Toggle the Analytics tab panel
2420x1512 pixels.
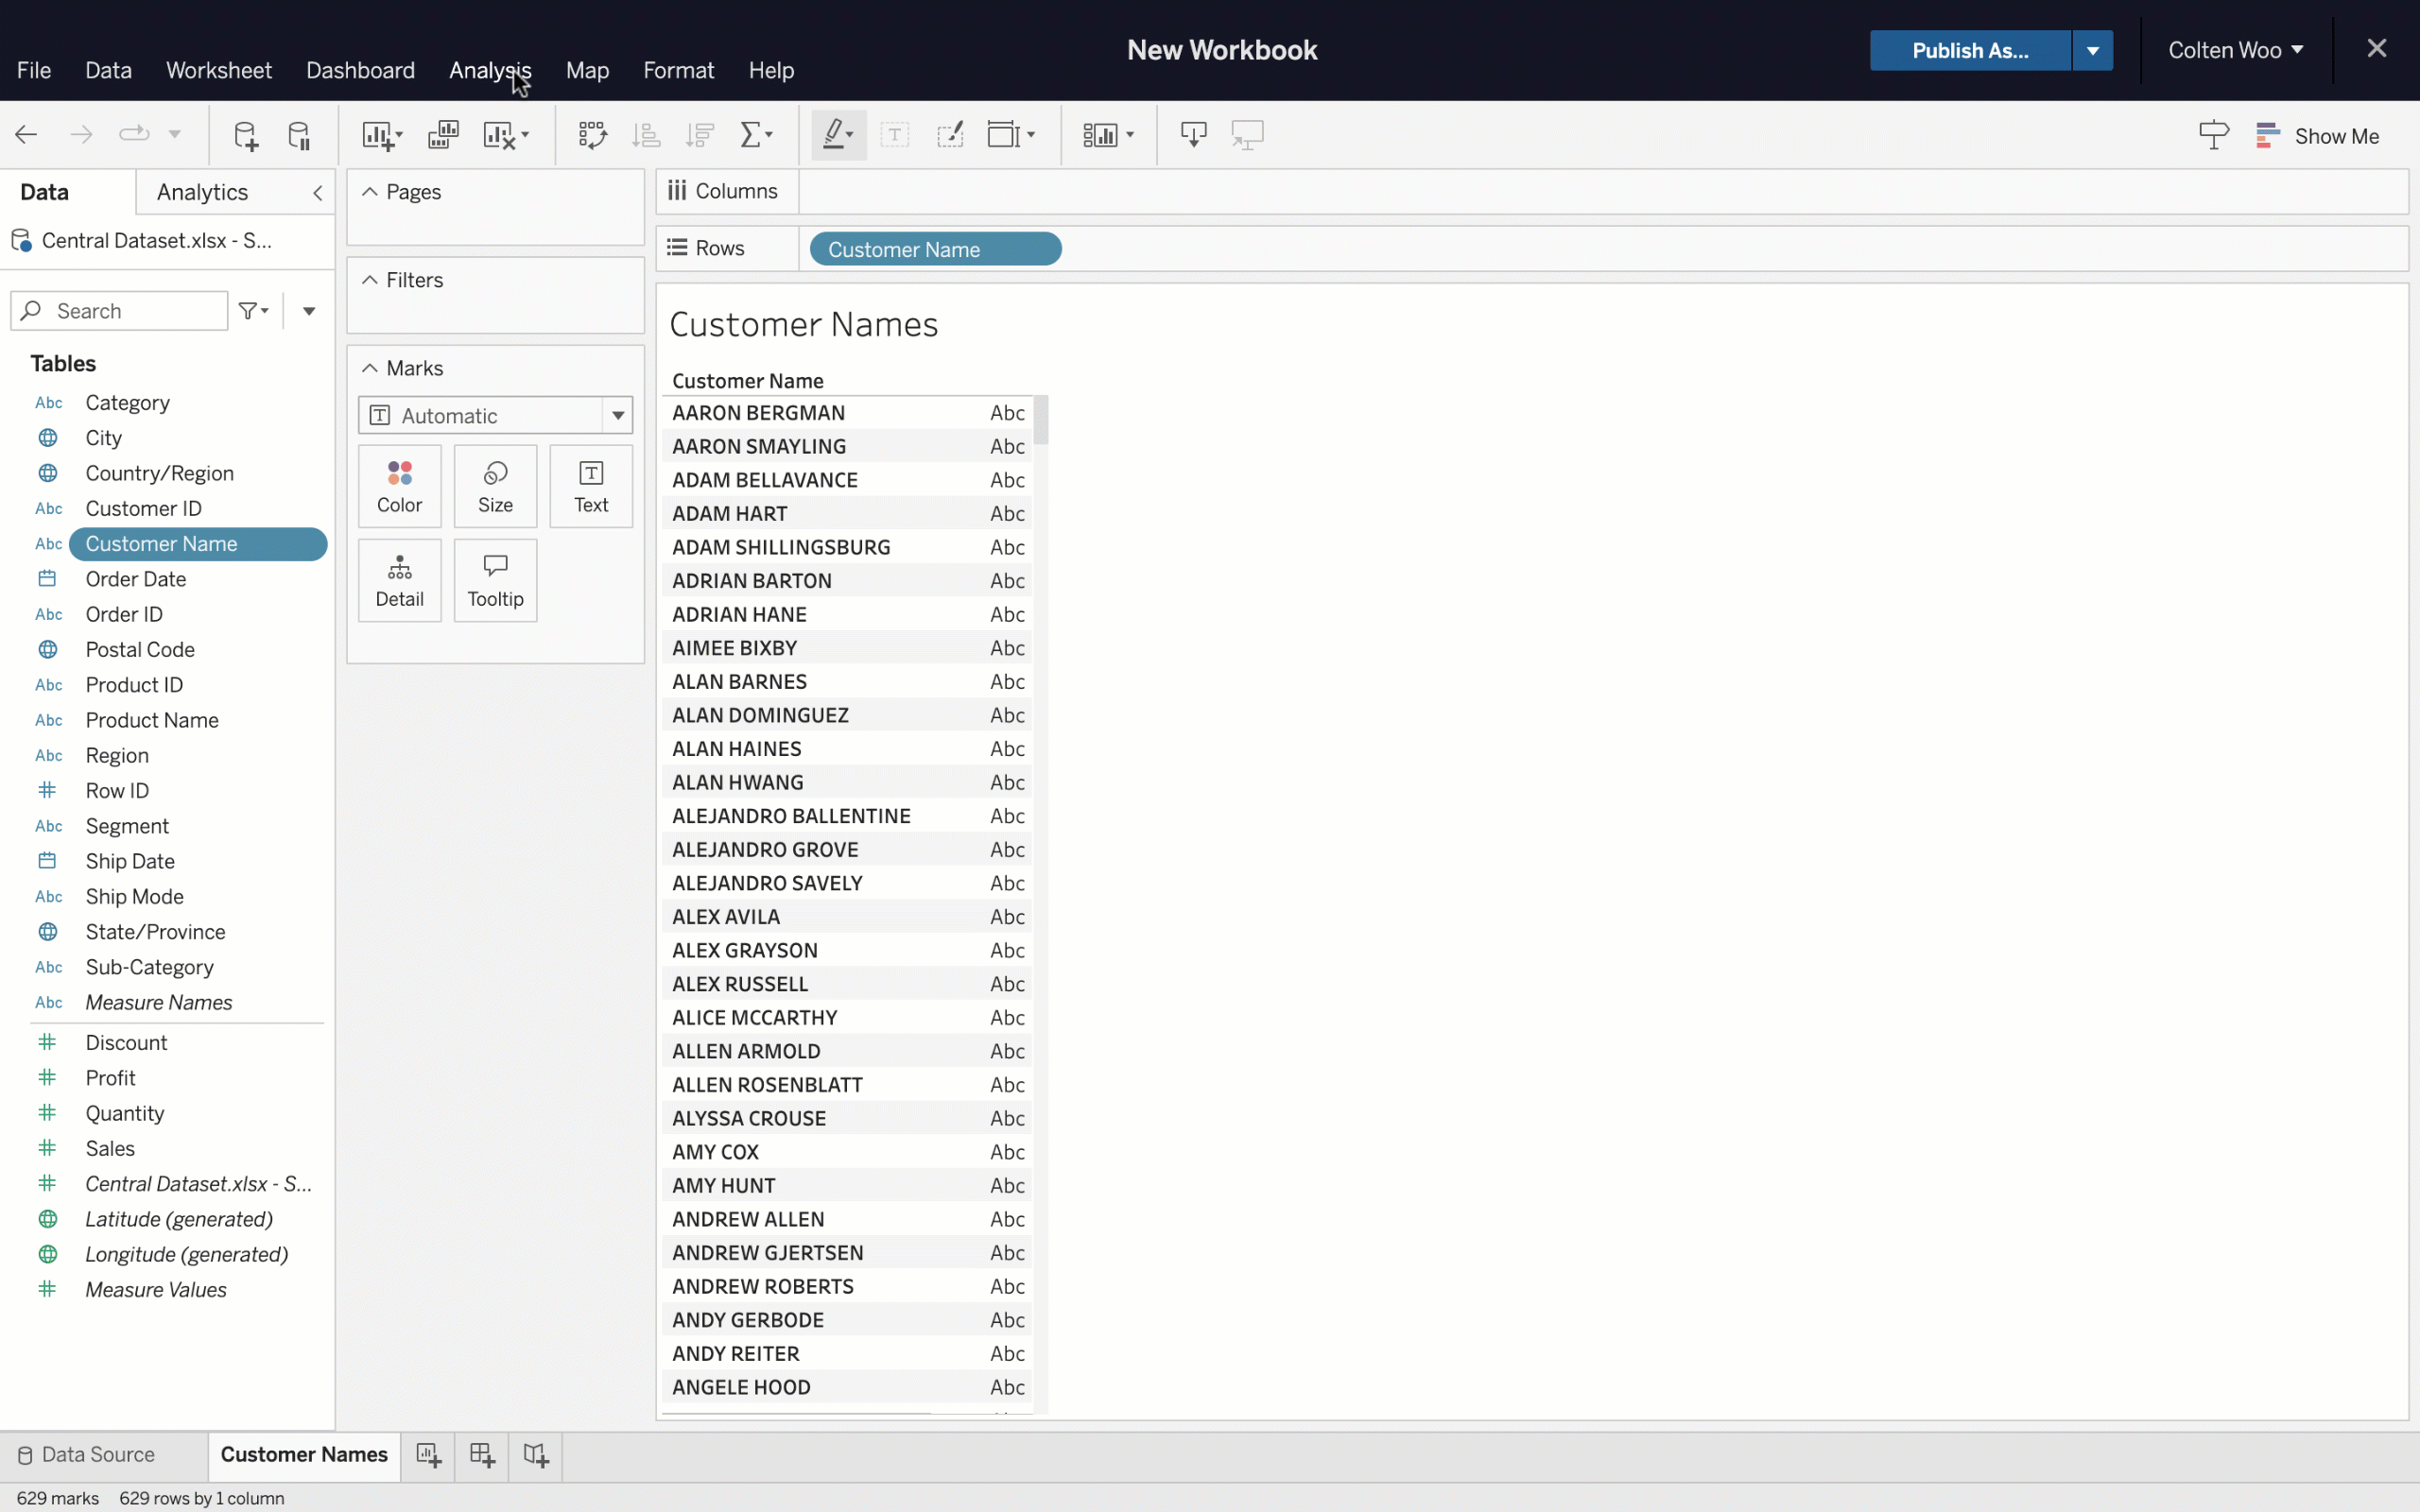202,192
